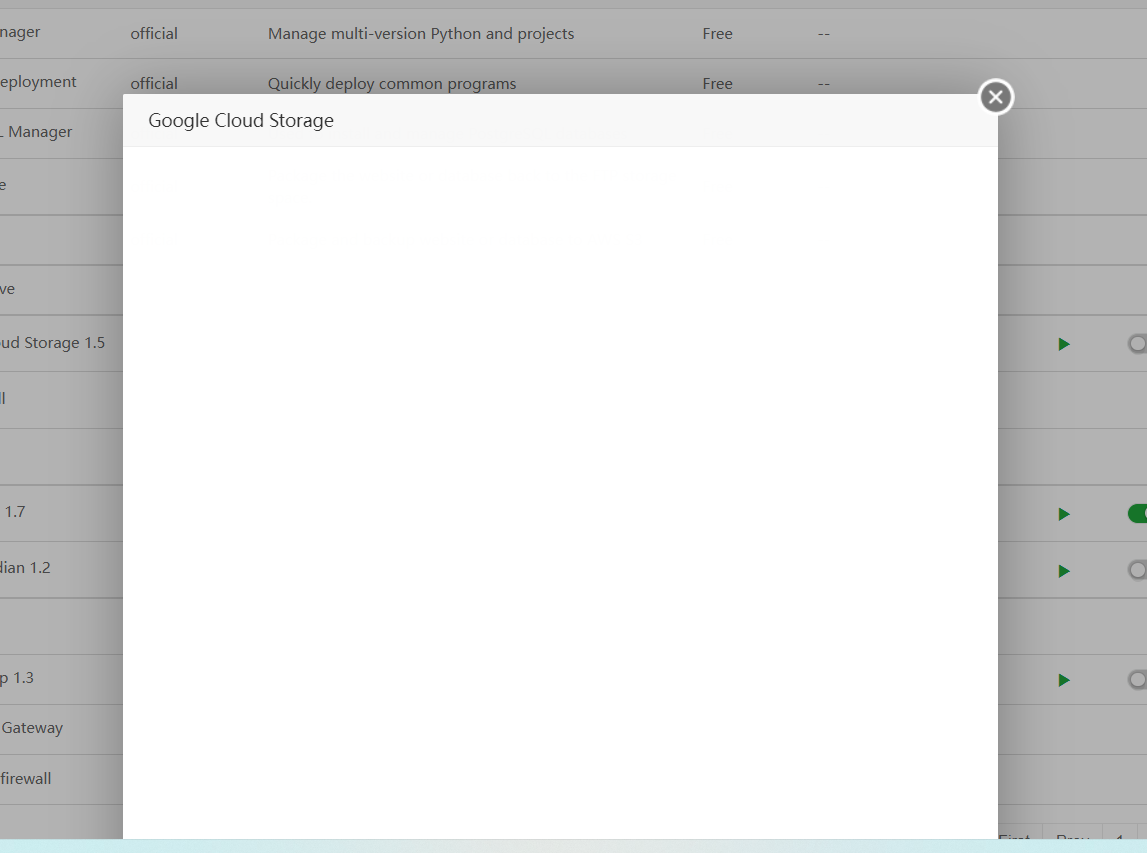Click the 'nager' plugin name in the top row

click(20, 32)
